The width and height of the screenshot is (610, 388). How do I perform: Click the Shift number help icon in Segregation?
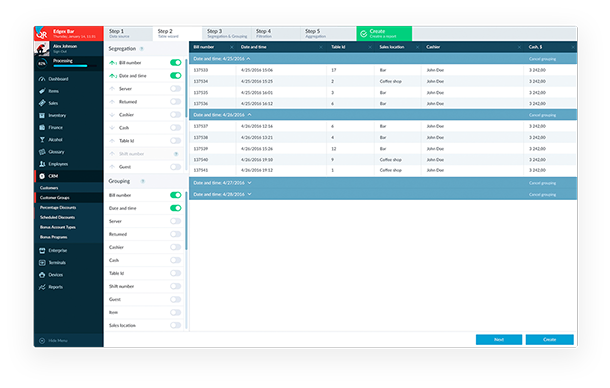pos(176,154)
